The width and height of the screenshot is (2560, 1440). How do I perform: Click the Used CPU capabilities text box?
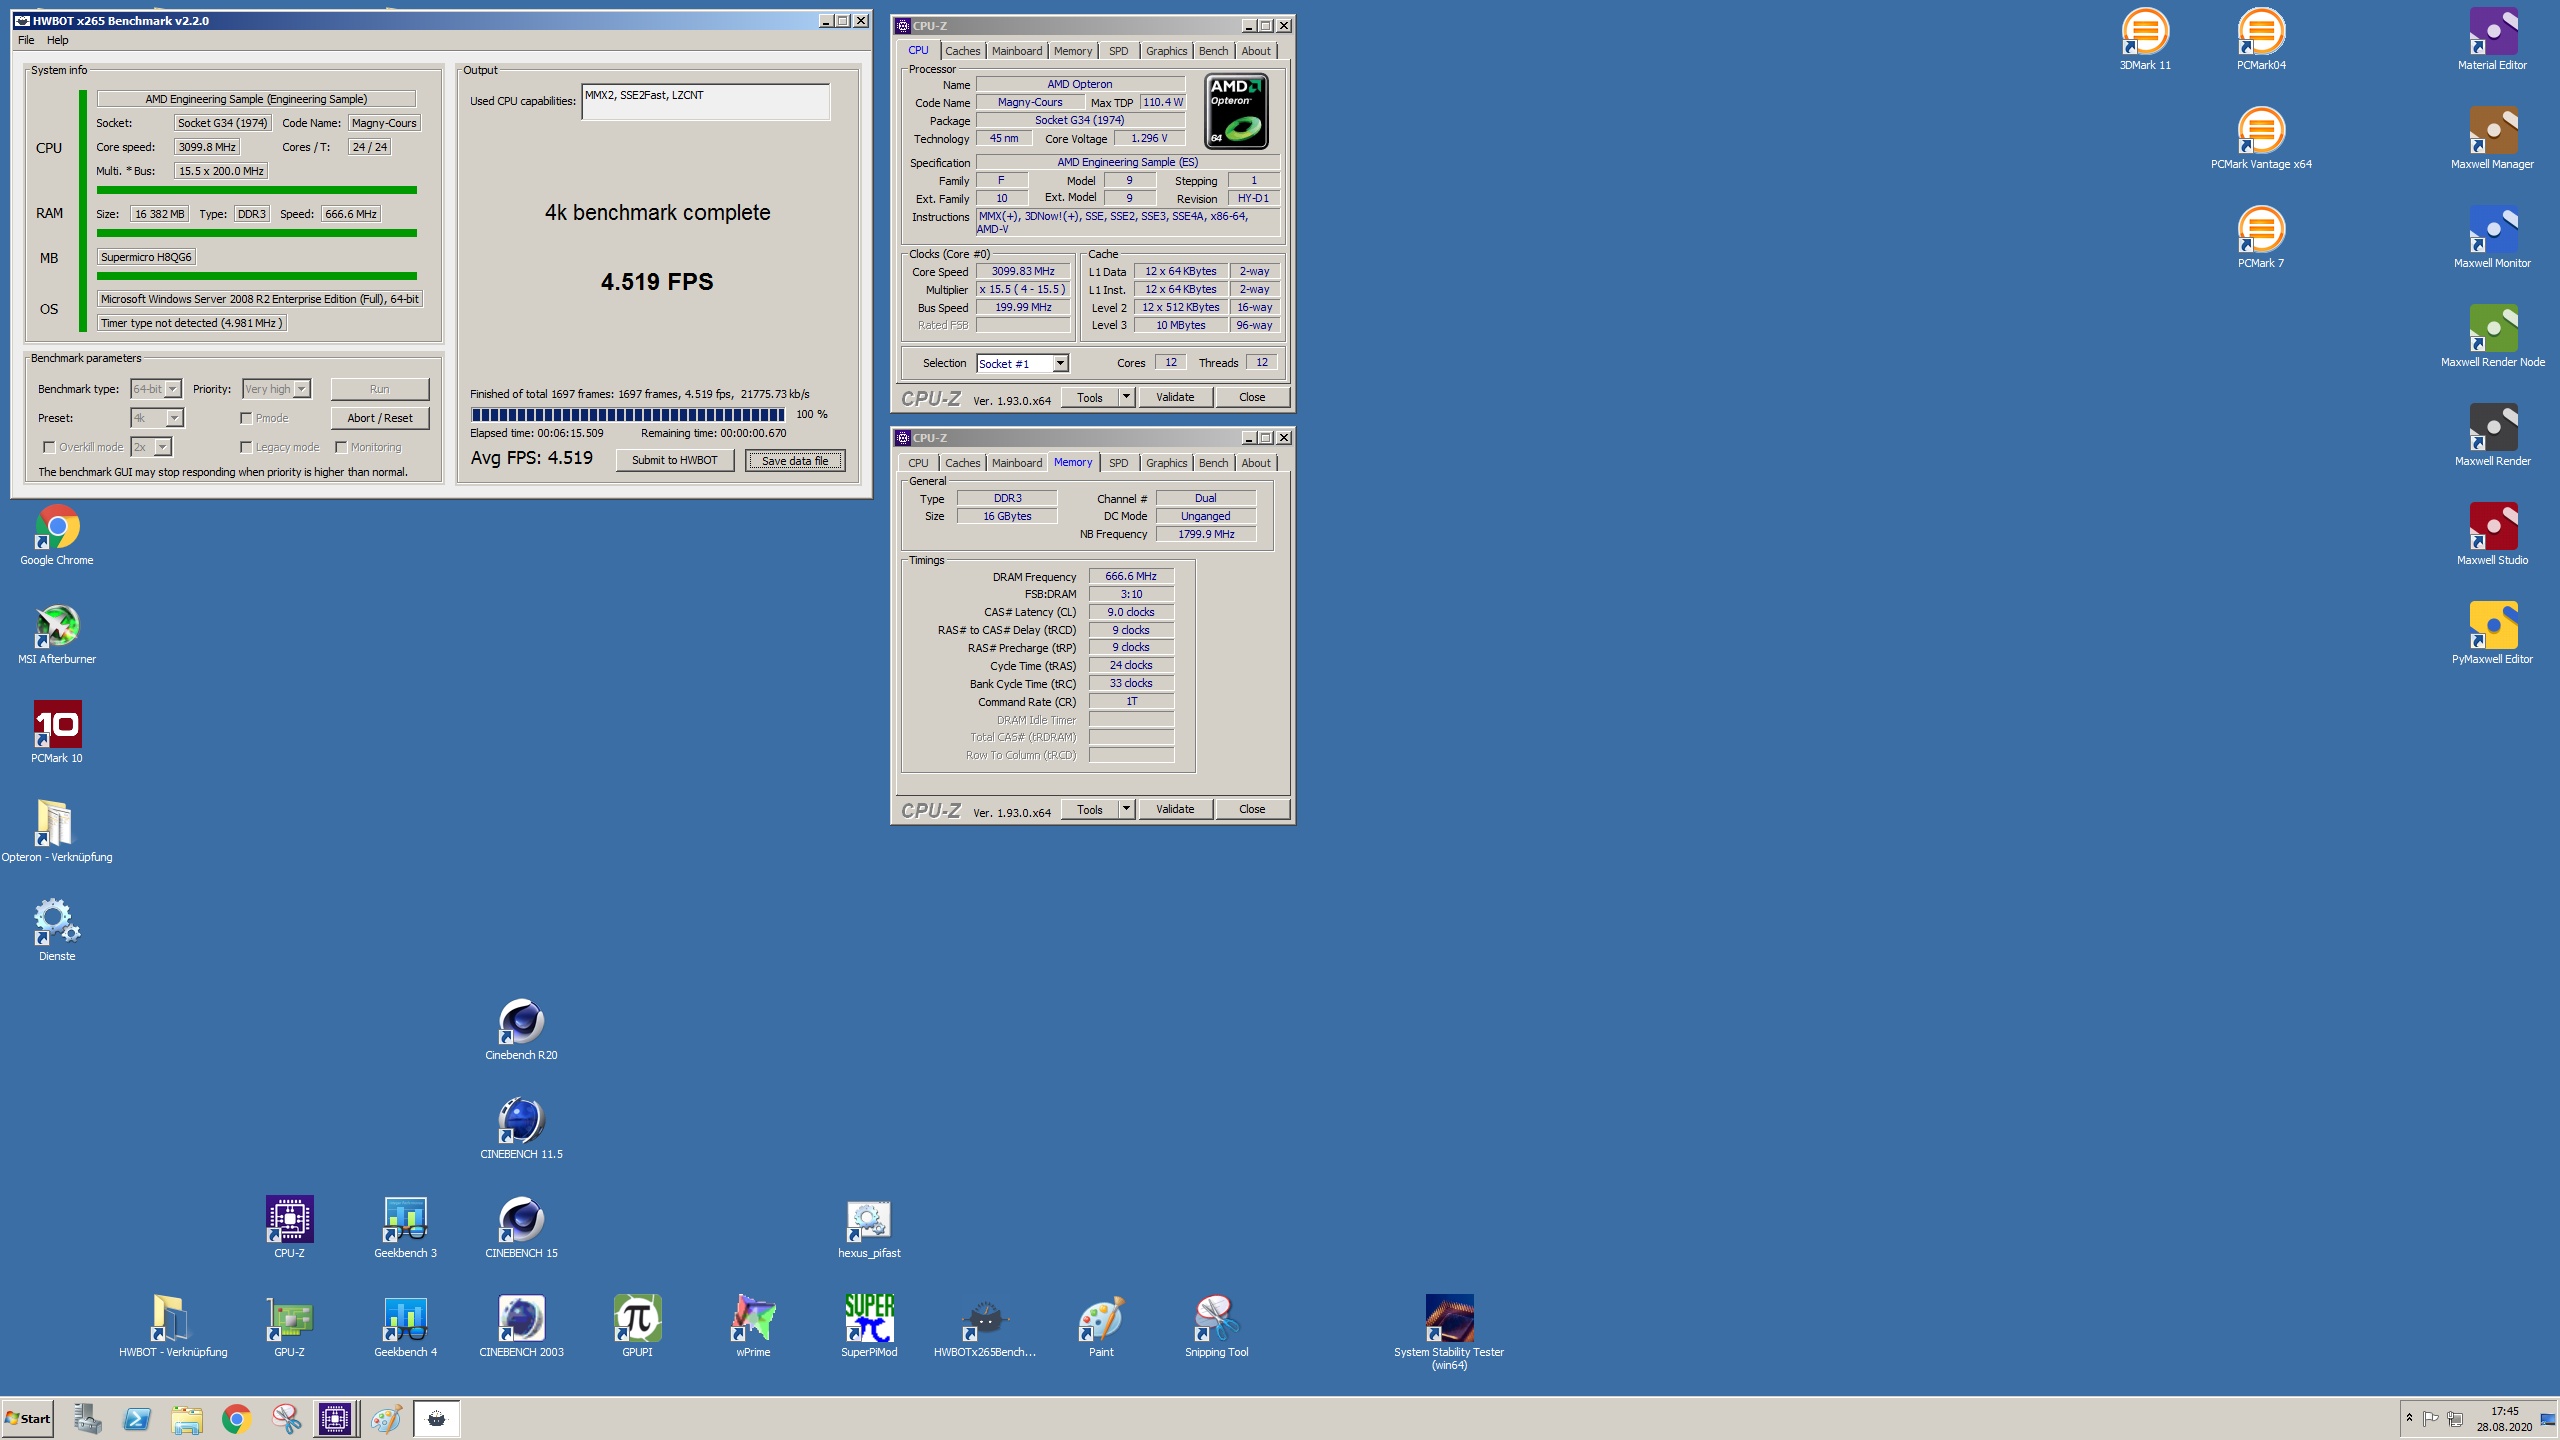coord(706,102)
